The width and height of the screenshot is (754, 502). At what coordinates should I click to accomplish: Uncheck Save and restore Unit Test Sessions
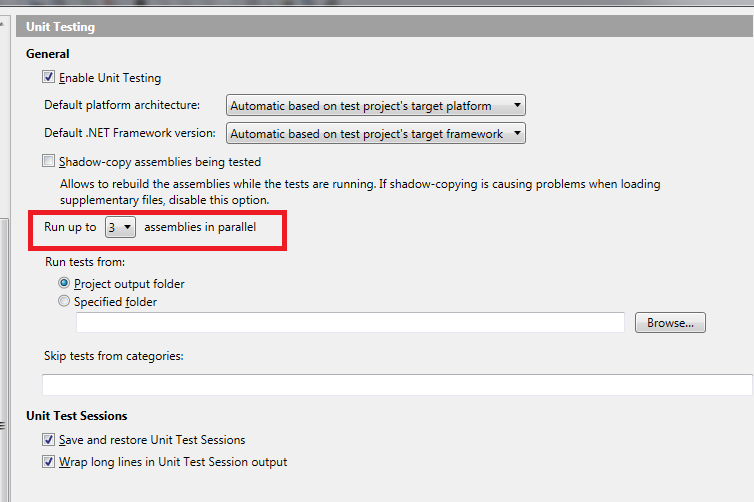(x=48, y=439)
